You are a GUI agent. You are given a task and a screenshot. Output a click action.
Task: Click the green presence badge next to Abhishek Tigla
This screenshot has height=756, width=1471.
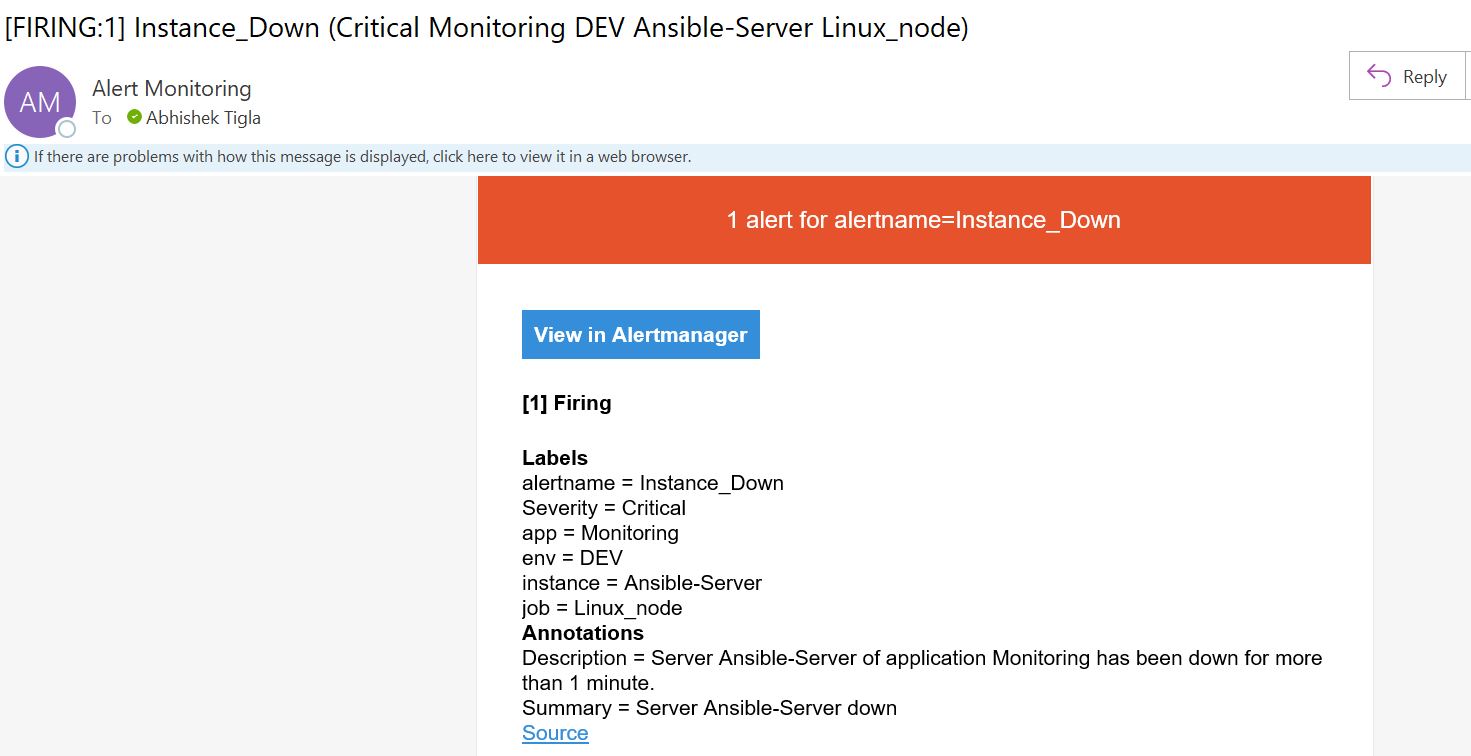(x=132, y=117)
